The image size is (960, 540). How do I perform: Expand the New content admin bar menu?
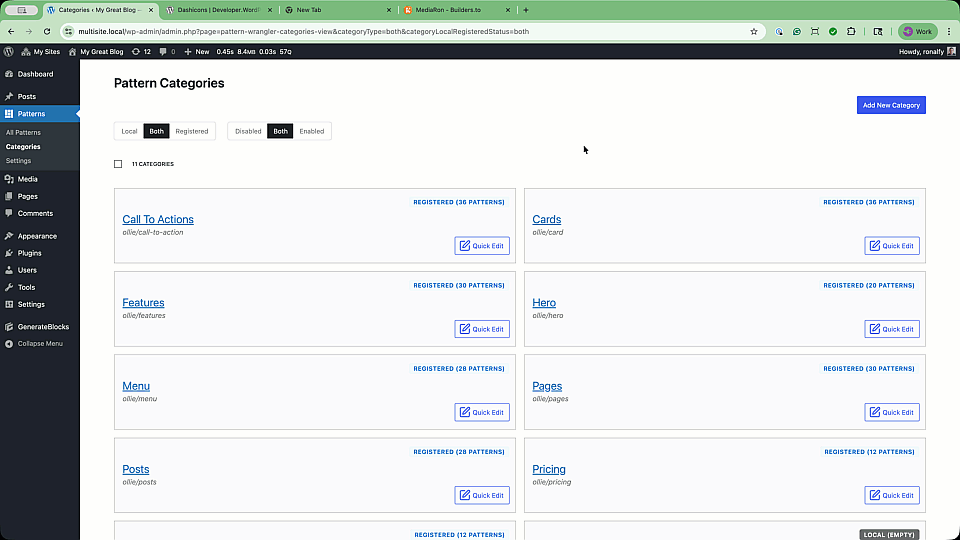(196, 51)
